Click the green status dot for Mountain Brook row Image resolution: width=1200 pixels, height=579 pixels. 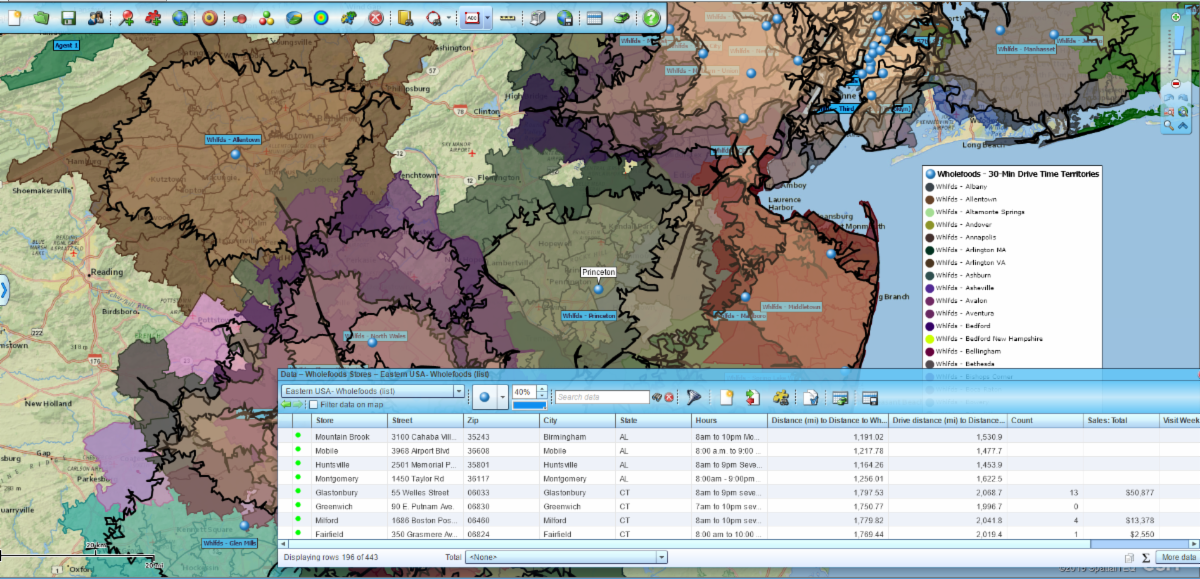coord(297,437)
